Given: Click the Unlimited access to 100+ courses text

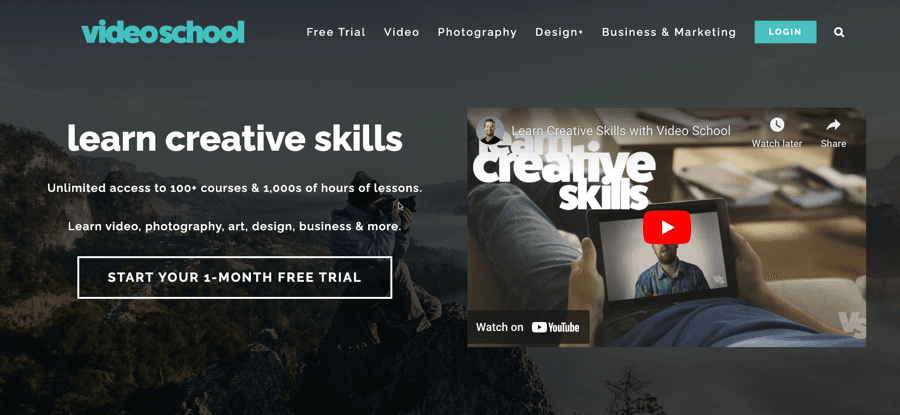Looking at the screenshot, I should coord(235,188).
